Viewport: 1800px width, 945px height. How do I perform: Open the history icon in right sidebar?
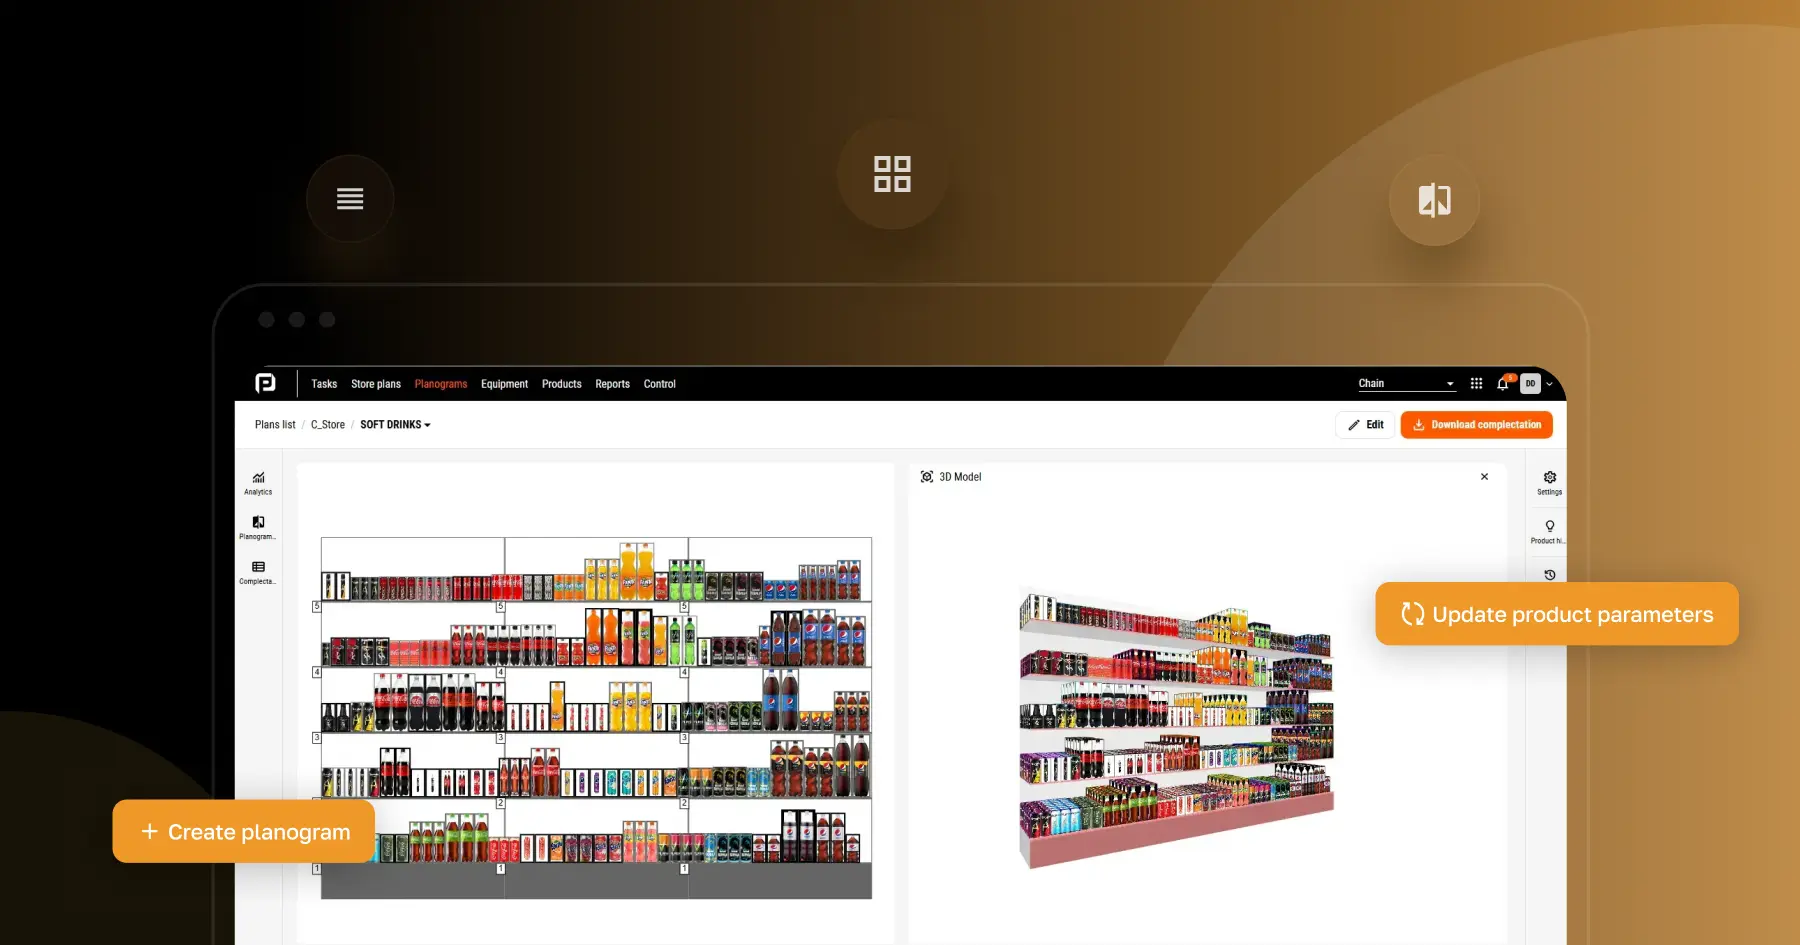point(1548,574)
